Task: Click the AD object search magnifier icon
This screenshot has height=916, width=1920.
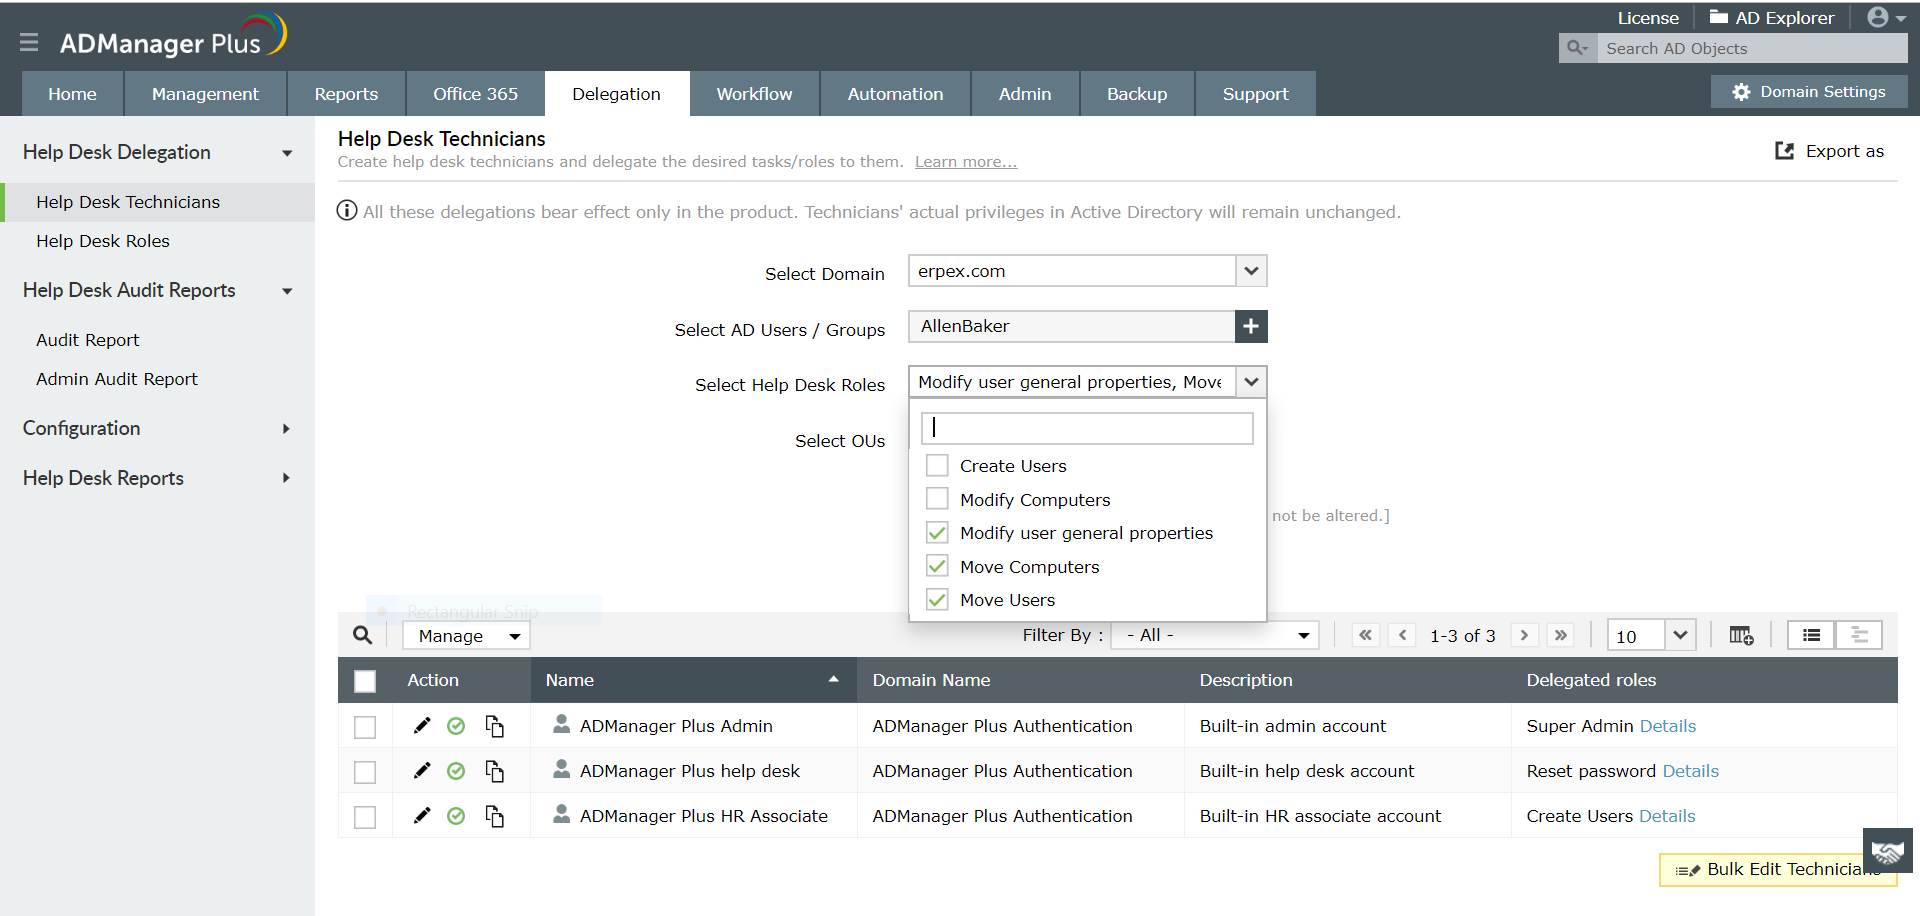Action: 1577,48
